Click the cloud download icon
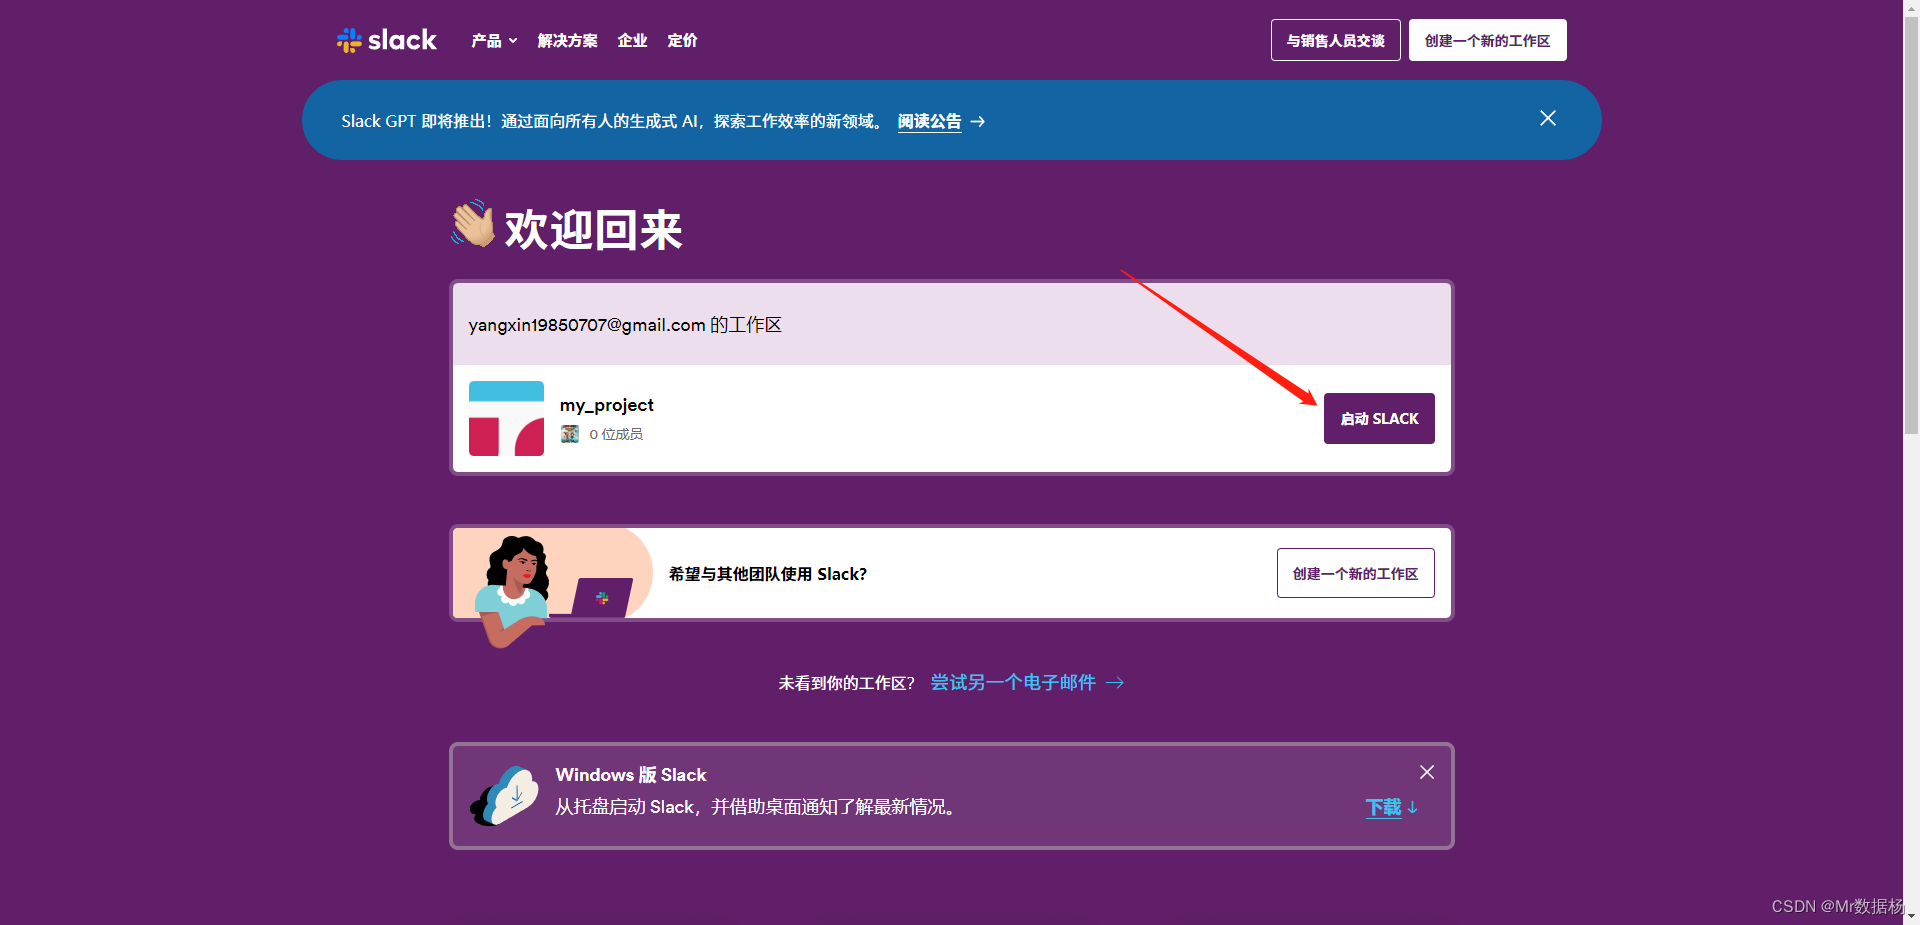Viewport: 1920px width, 925px height. [x=505, y=796]
